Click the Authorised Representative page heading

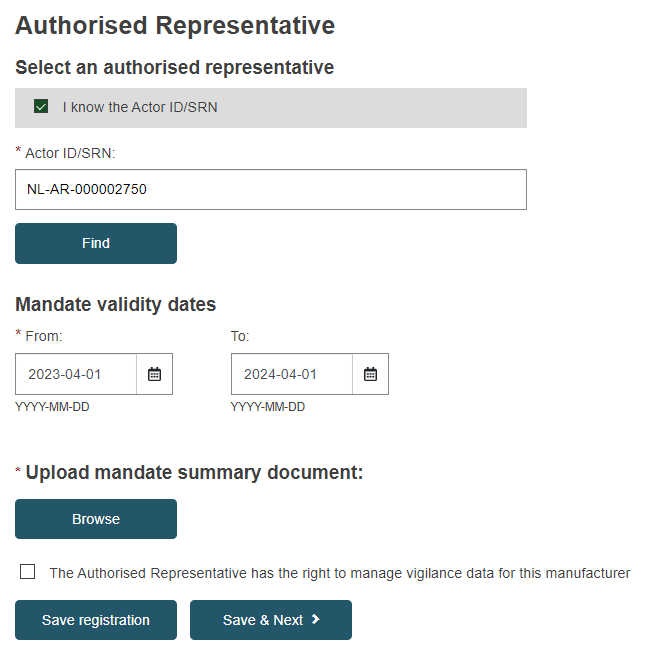(175, 26)
